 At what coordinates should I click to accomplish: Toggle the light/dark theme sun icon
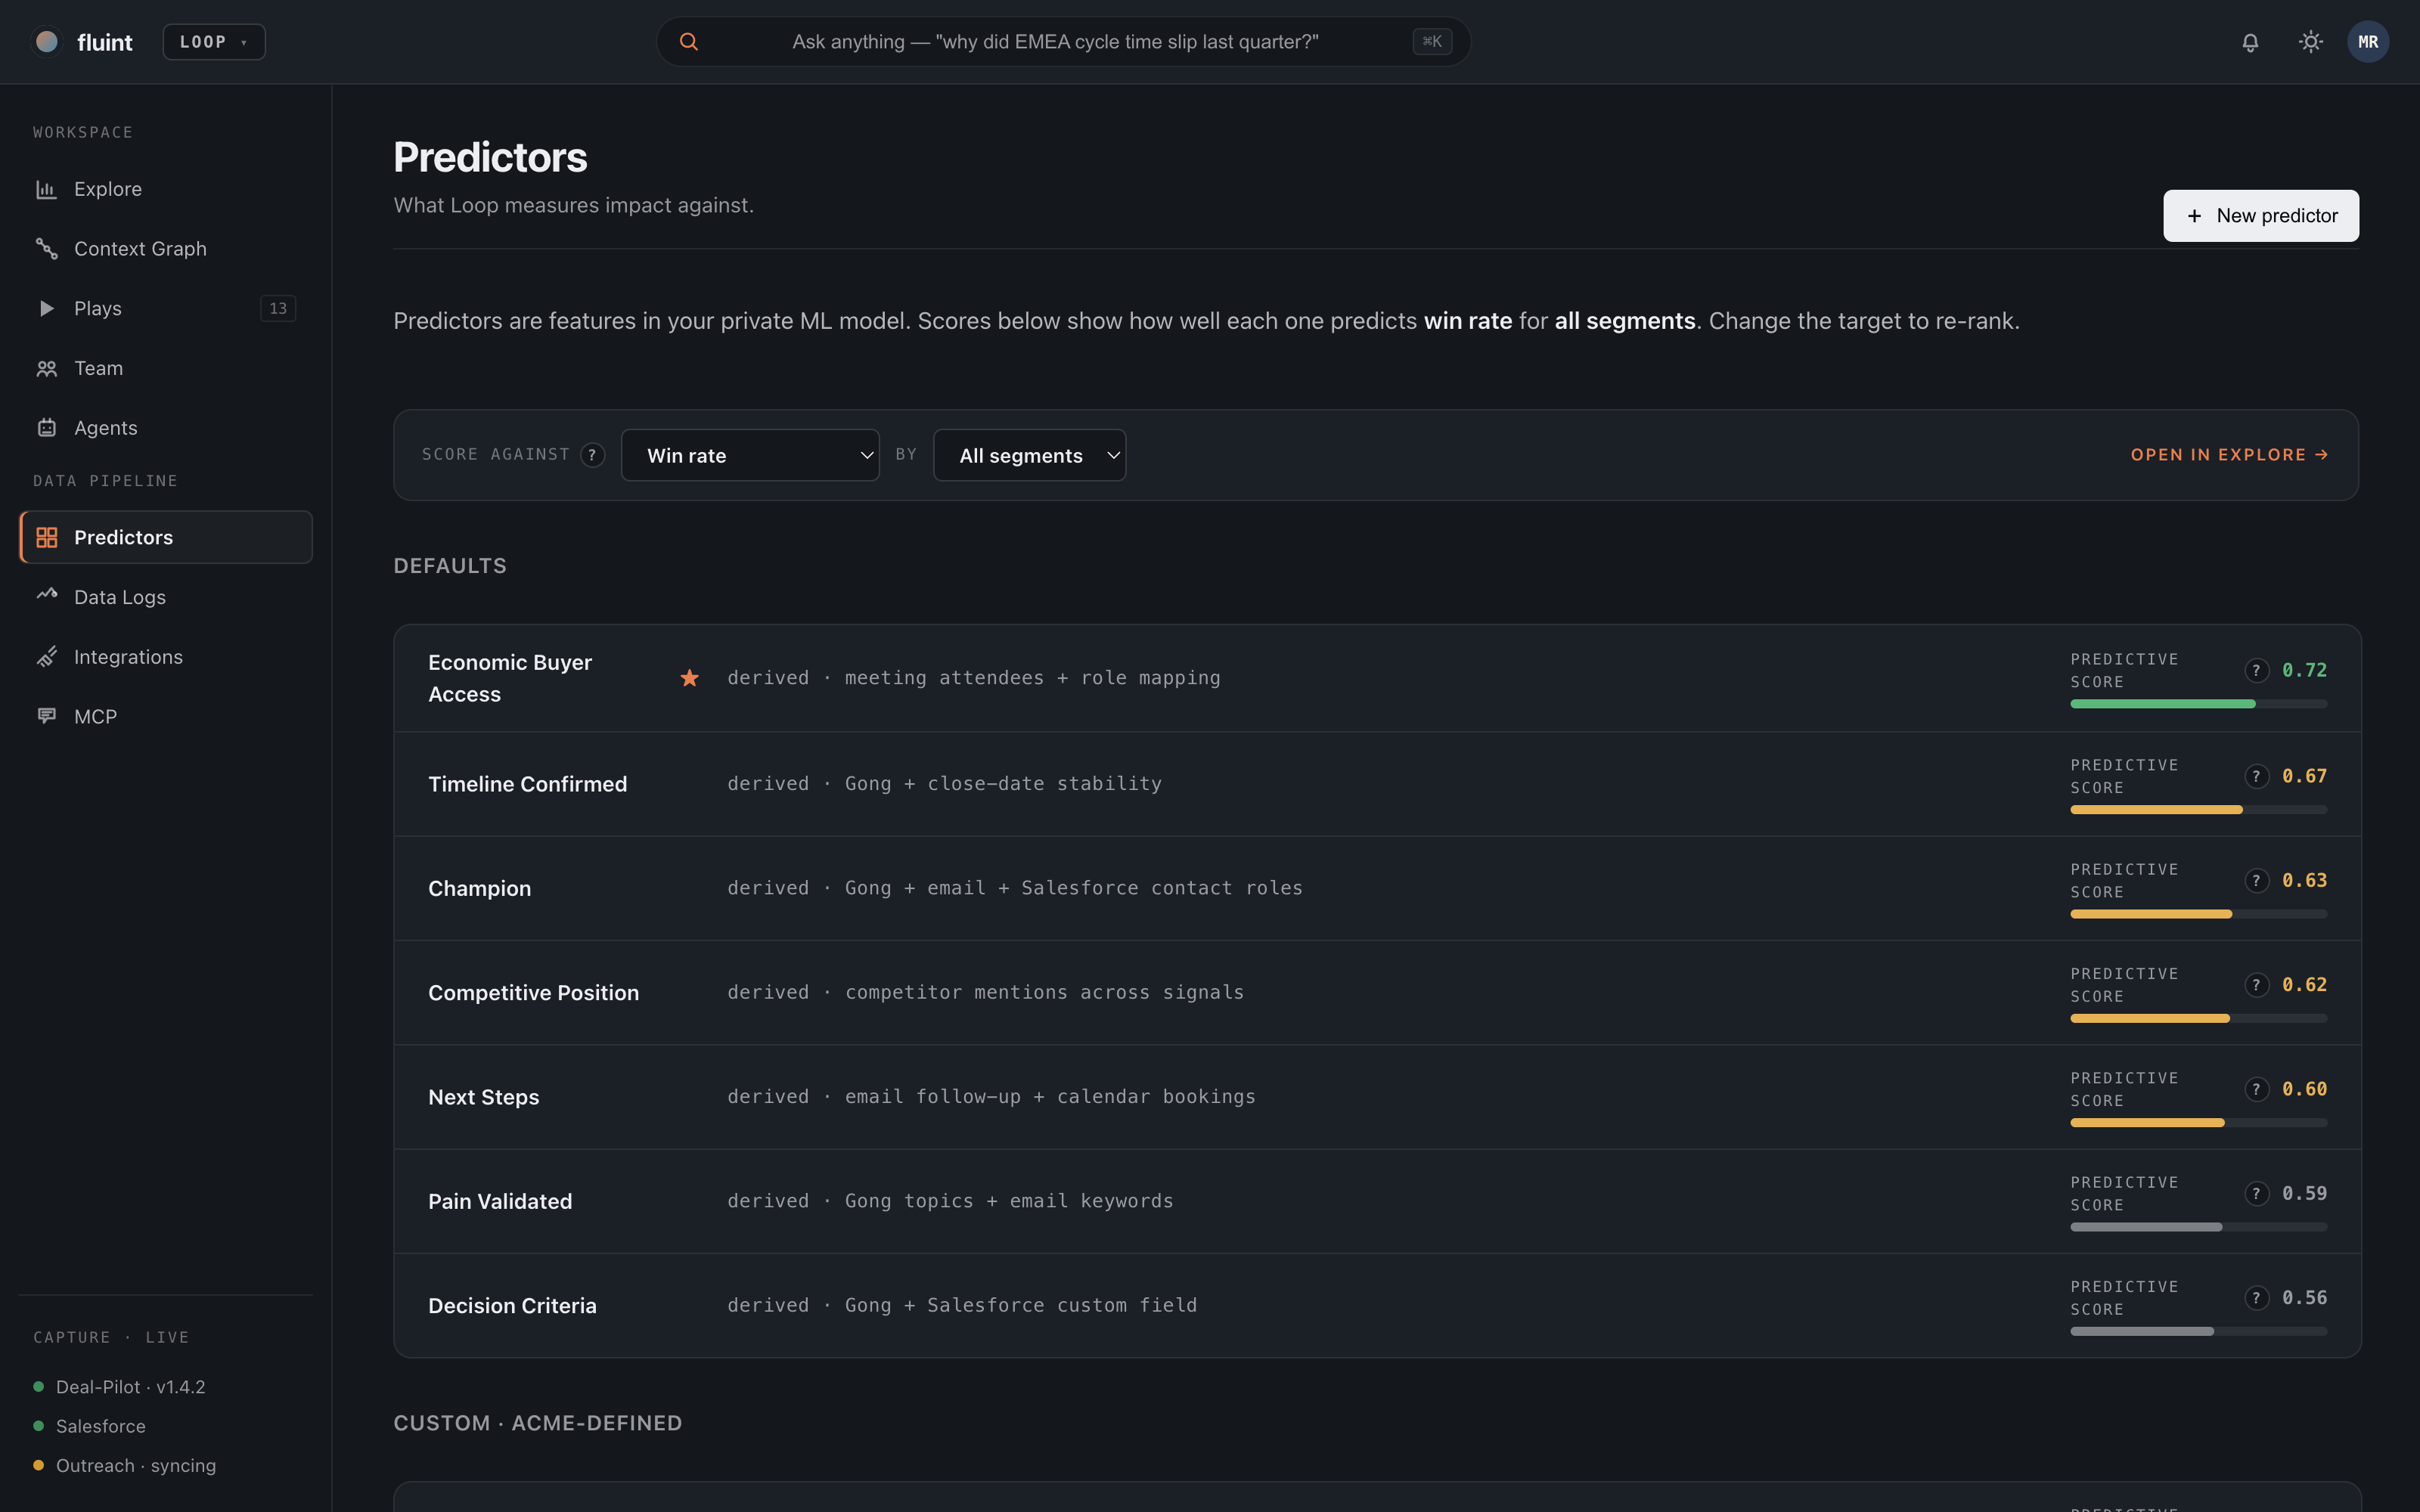pyautogui.click(x=2310, y=42)
